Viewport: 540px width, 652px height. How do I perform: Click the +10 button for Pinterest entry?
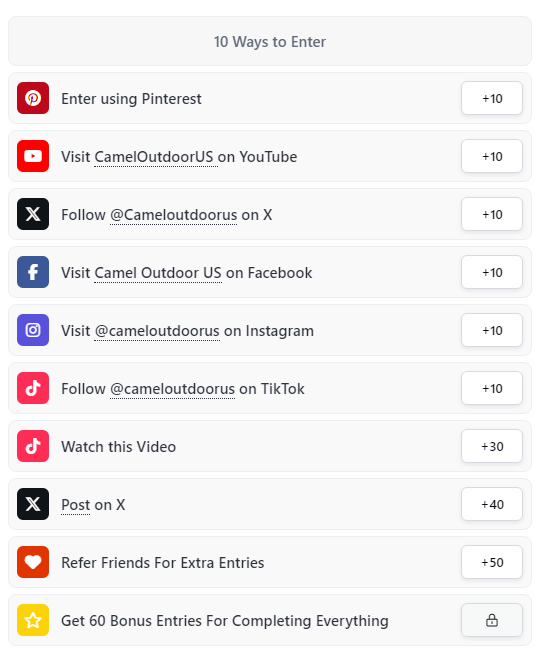tap(492, 98)
